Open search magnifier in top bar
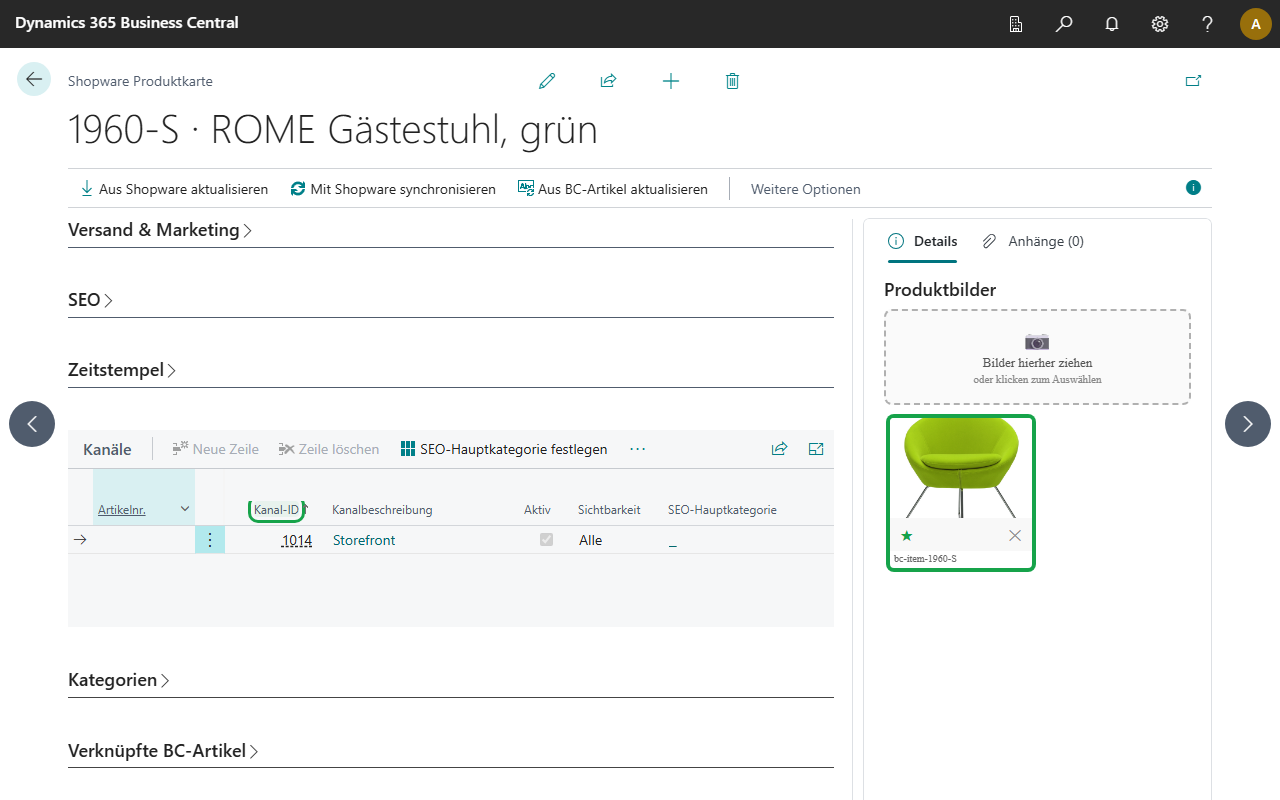The image size is (1280, 800). click(x=1064, y=24)
